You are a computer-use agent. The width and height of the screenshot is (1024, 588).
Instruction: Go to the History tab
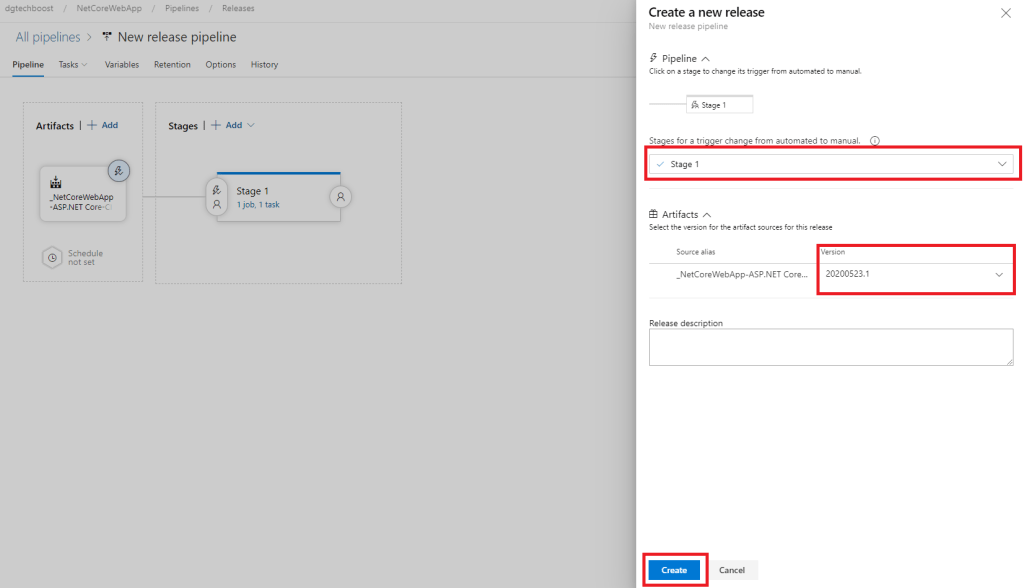(x=264, y=65)
